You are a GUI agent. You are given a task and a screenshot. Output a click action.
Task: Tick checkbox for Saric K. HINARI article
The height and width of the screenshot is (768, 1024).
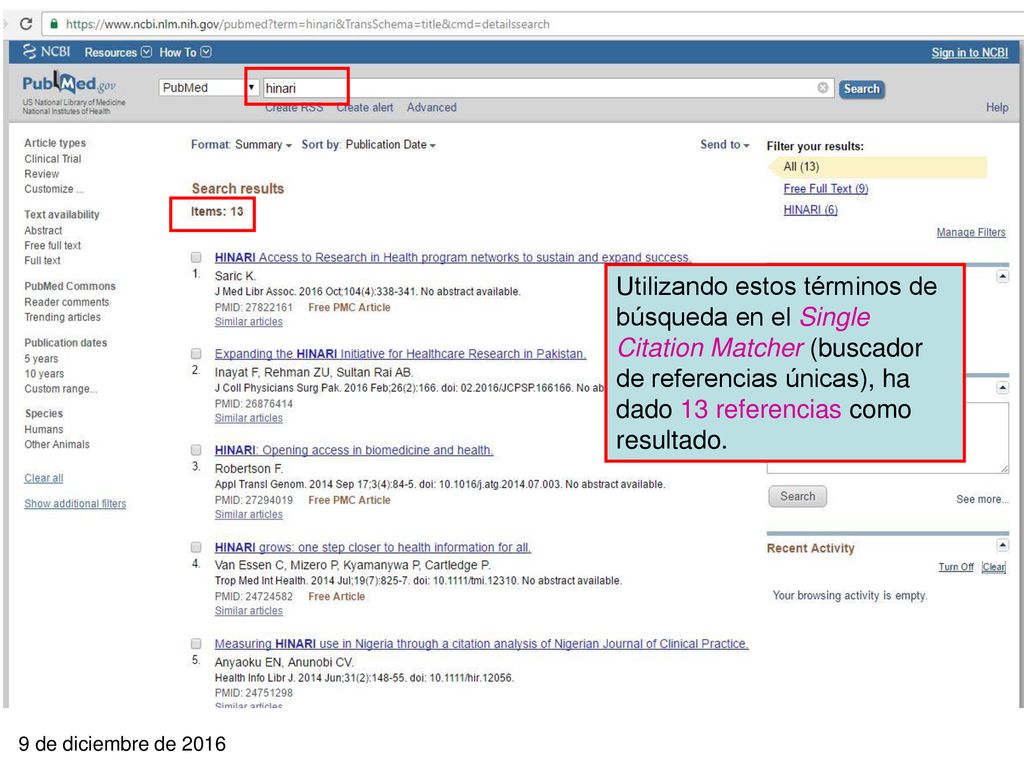point(196,257)
